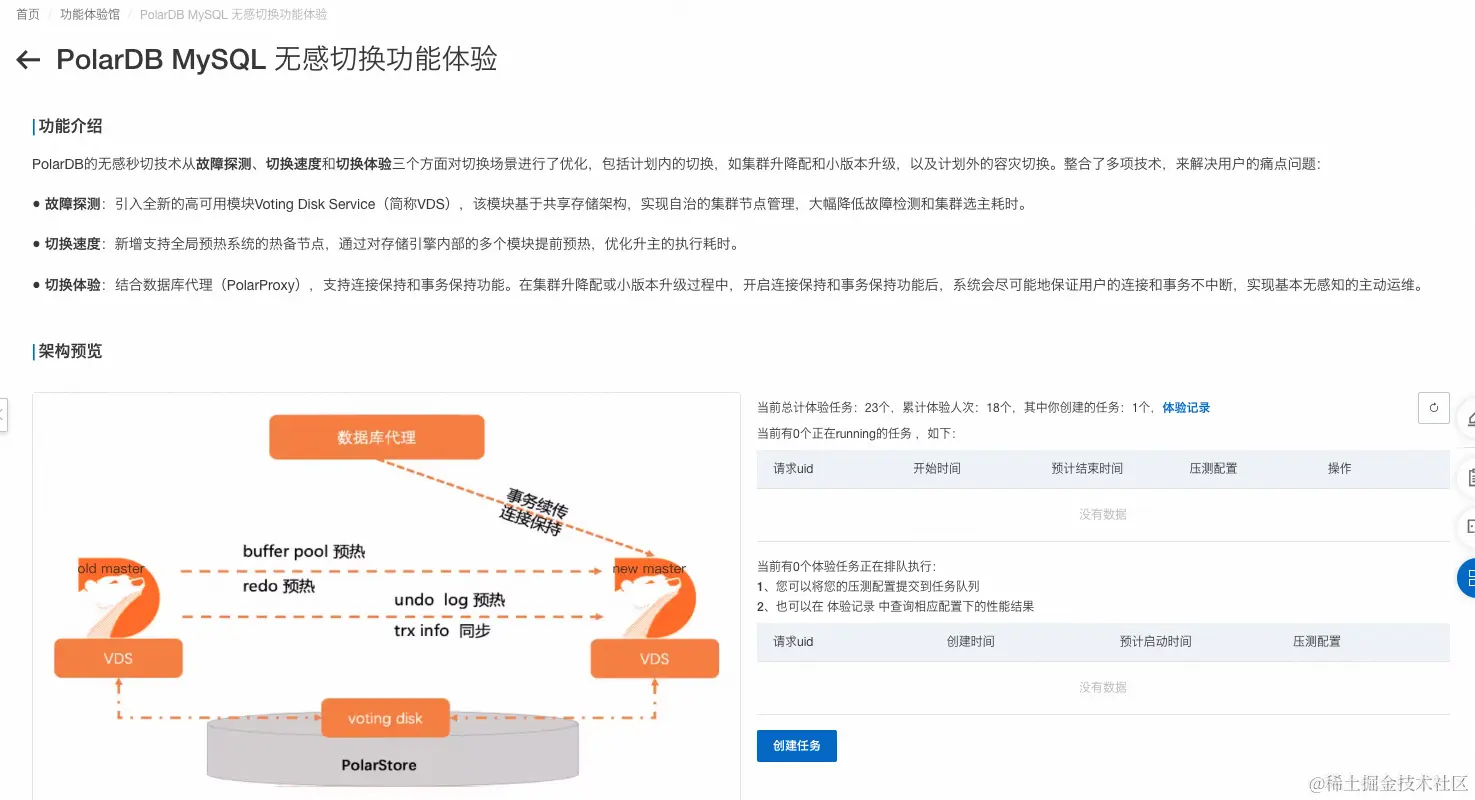The image size is (1475, 800).
Task: Click the 切换速度 bullet heading
Action: [73, 243]
